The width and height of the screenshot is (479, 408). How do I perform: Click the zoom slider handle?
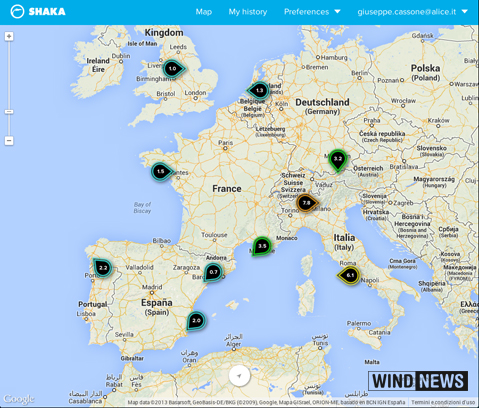[9, 112]
